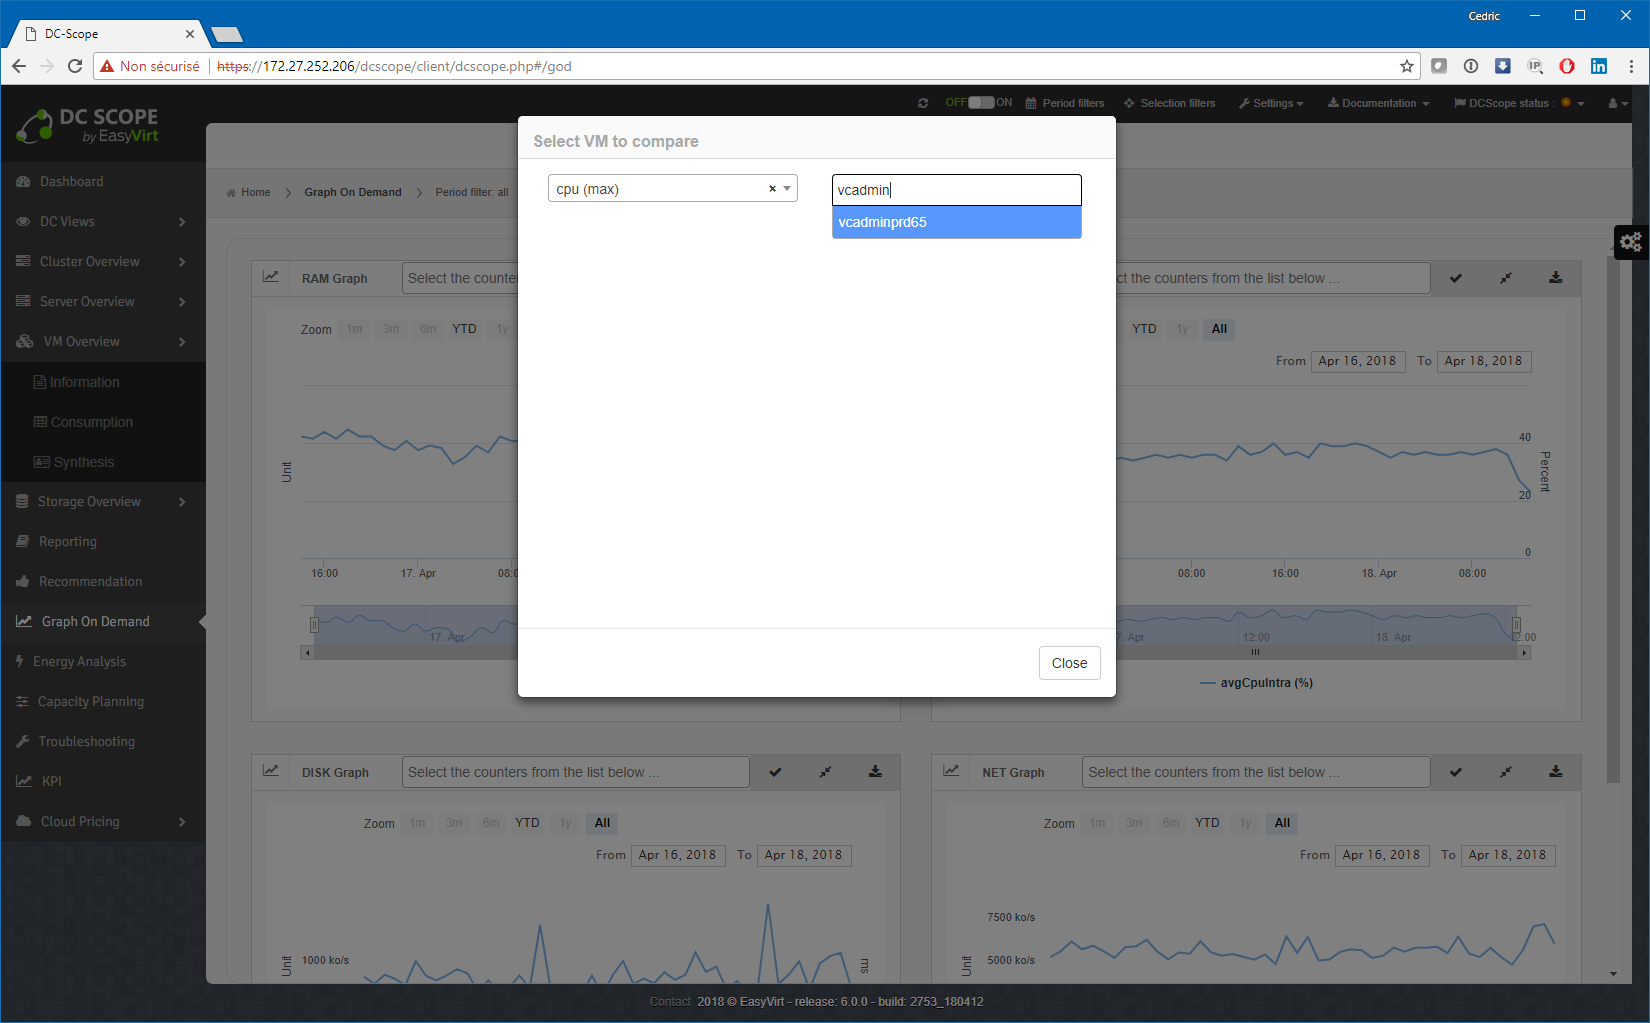Click download icon on DISK Graph panel
This screenshot has width=1650, height=1023.
point(875,772)
